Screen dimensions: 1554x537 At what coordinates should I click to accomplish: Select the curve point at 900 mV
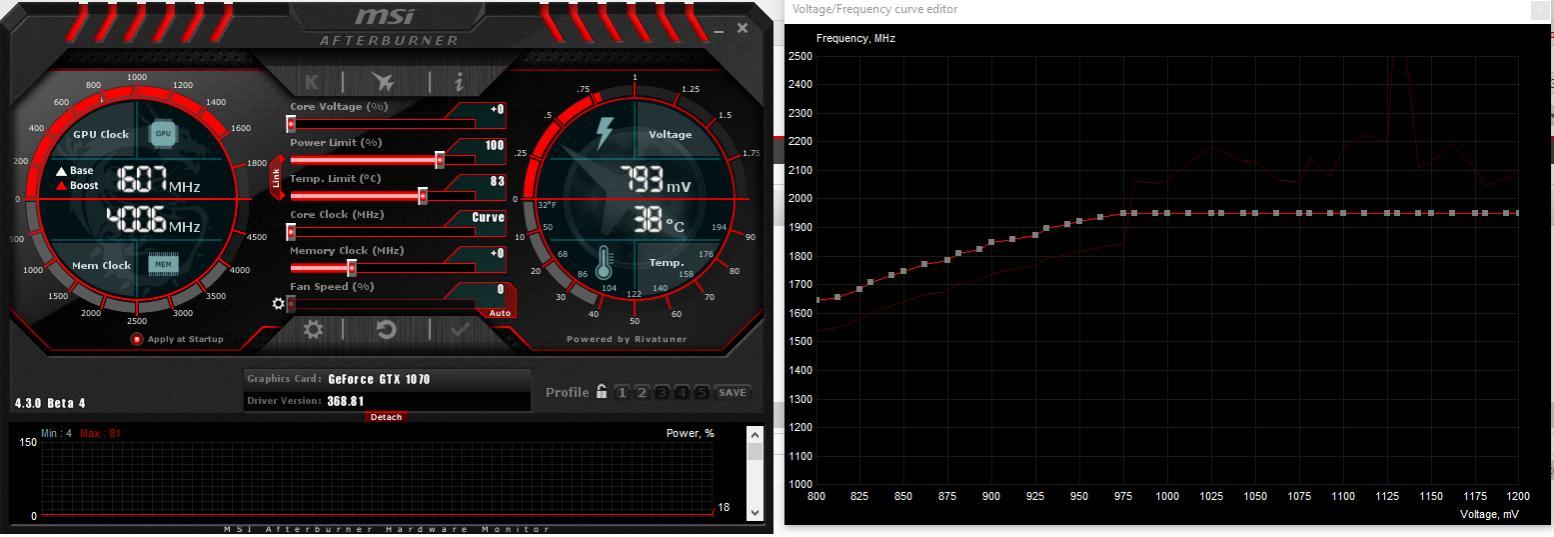pyautogui.click(x=992, y=242)
